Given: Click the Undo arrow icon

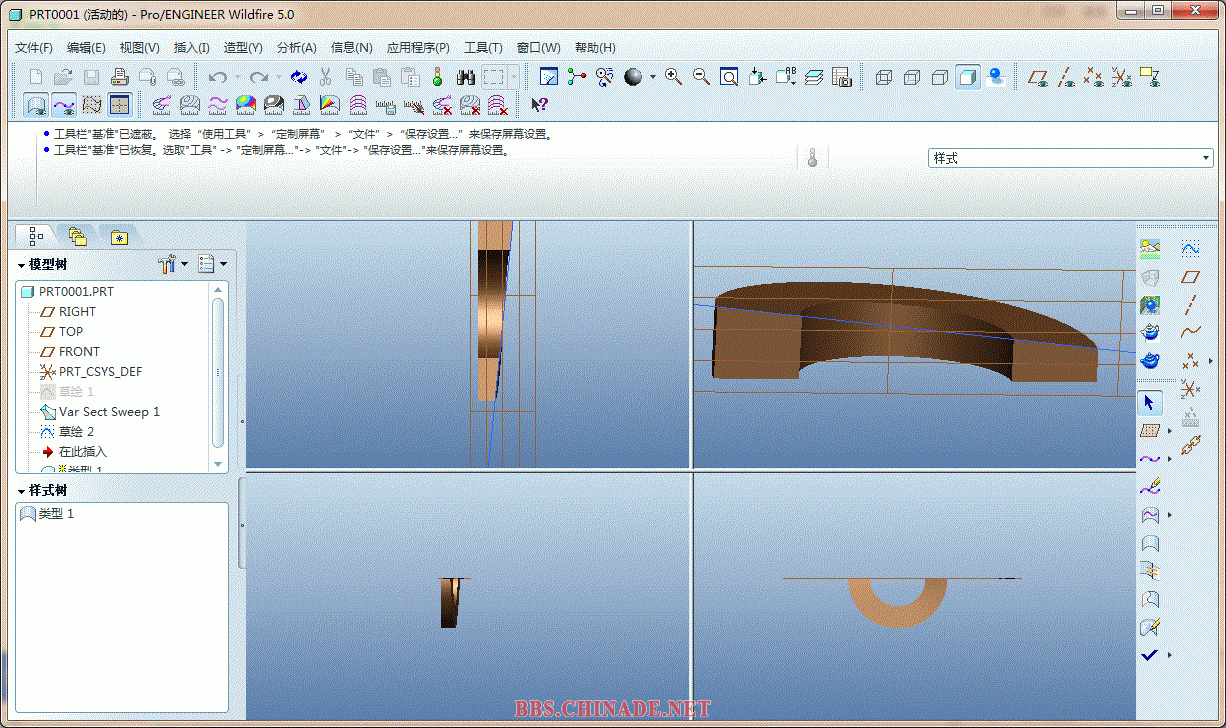Looking at the screenshot, I should click(x=217, y=77).
